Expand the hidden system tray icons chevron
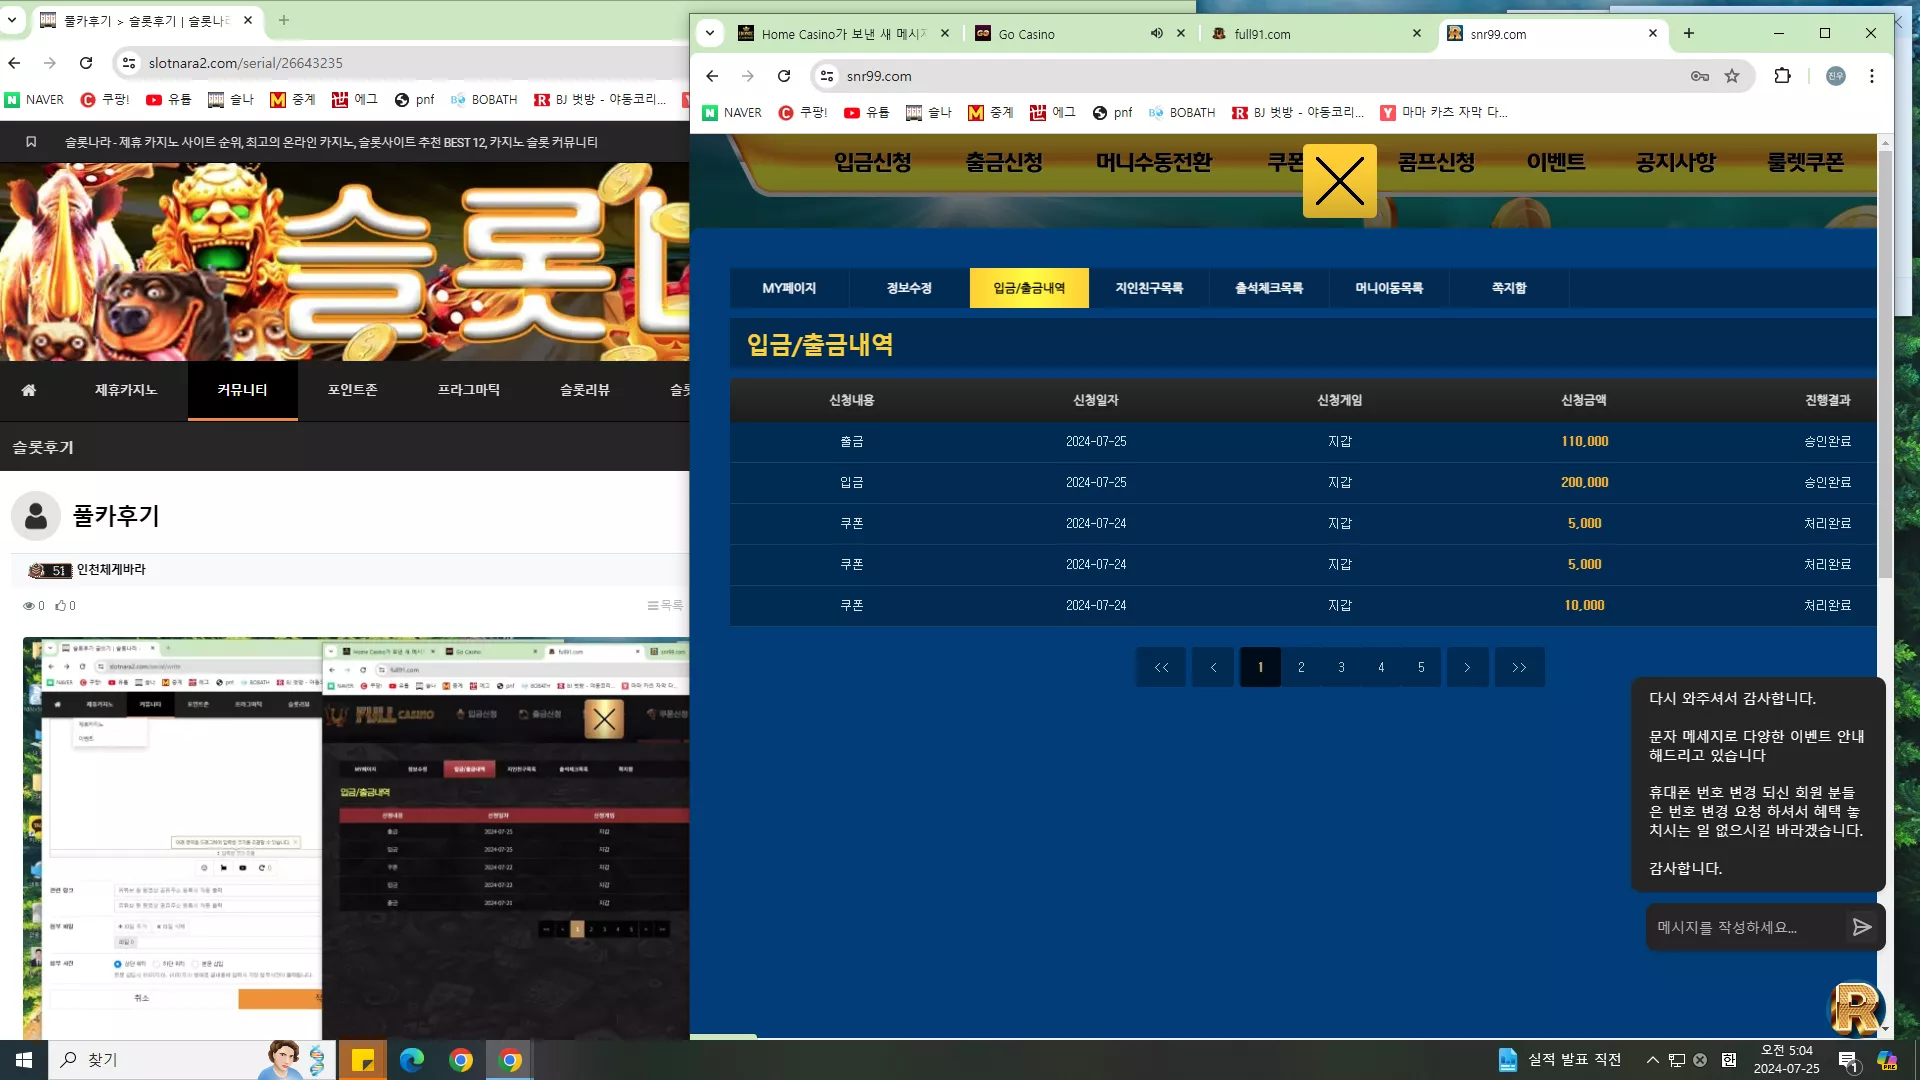 tap(1653, 1060)
